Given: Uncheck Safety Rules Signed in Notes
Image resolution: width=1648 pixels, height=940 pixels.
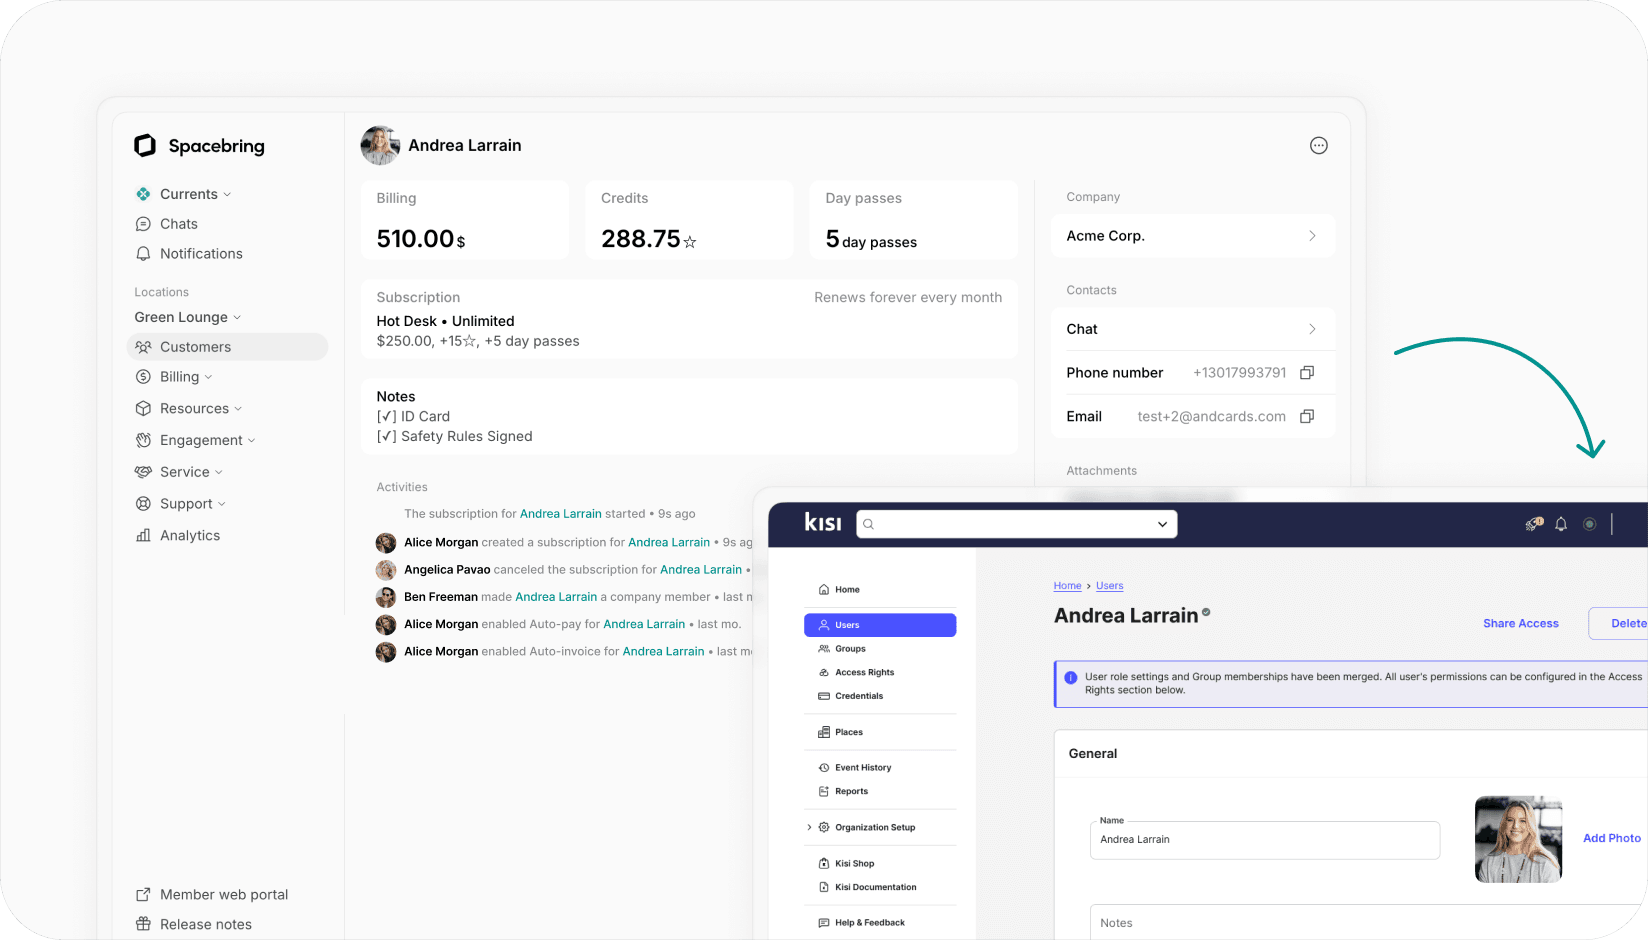Looking at the screenshot, I should tap(384, 436).
